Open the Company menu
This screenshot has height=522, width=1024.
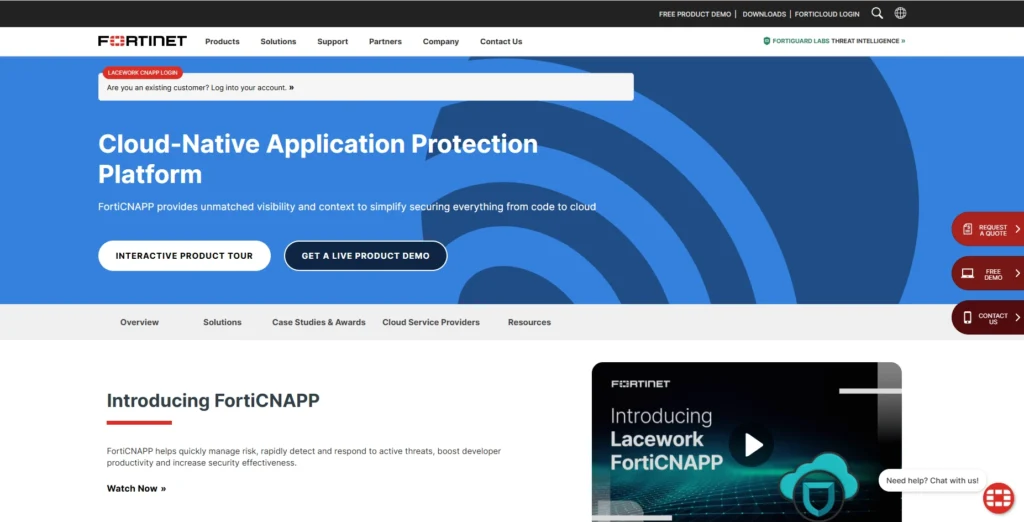pos(441,41)
